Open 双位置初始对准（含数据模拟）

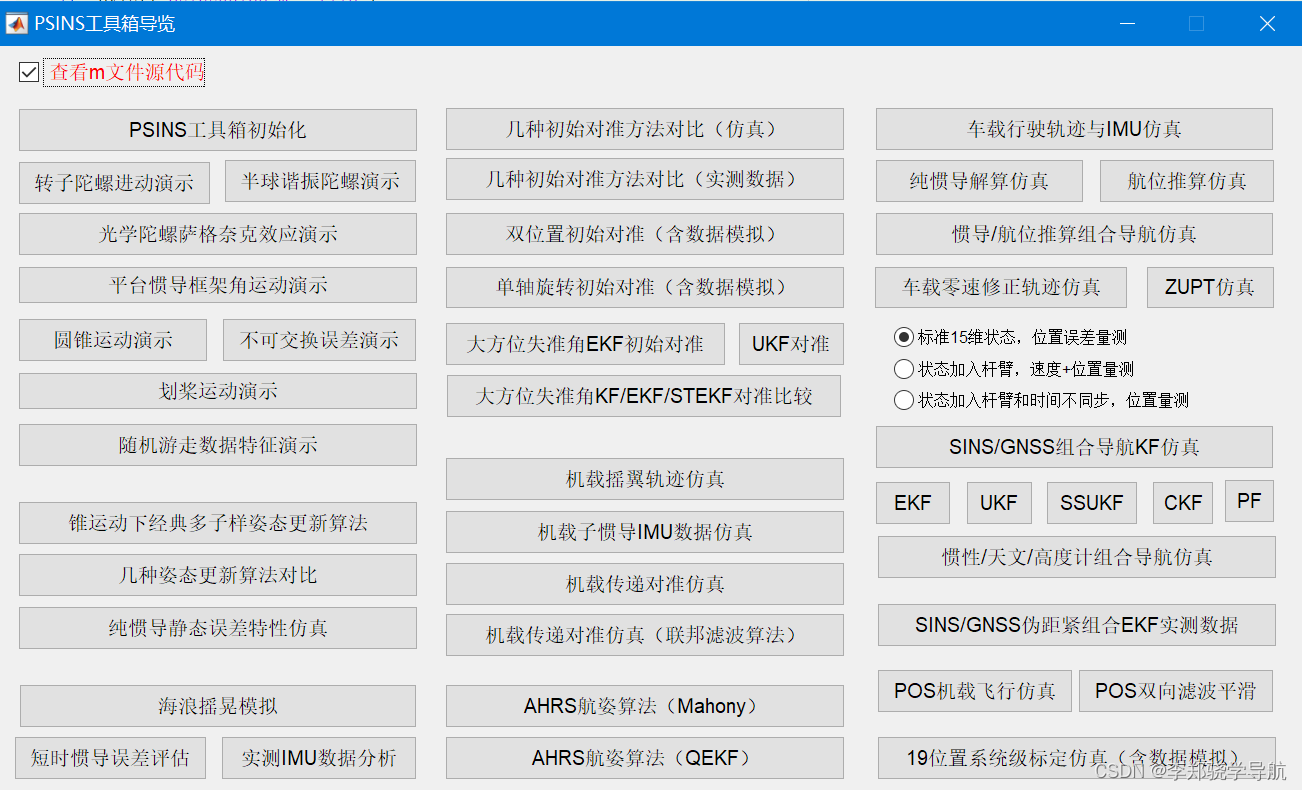click(x=645, y=234)
